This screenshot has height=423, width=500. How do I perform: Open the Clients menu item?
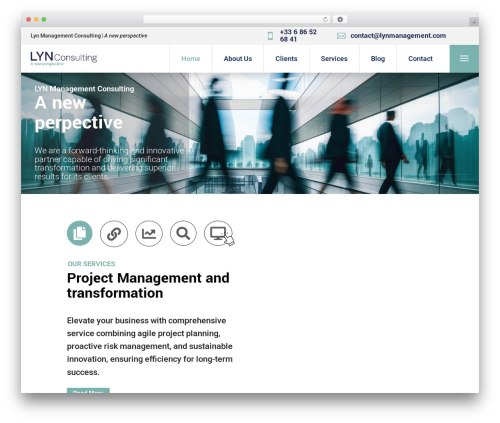[x=286, y=59]
